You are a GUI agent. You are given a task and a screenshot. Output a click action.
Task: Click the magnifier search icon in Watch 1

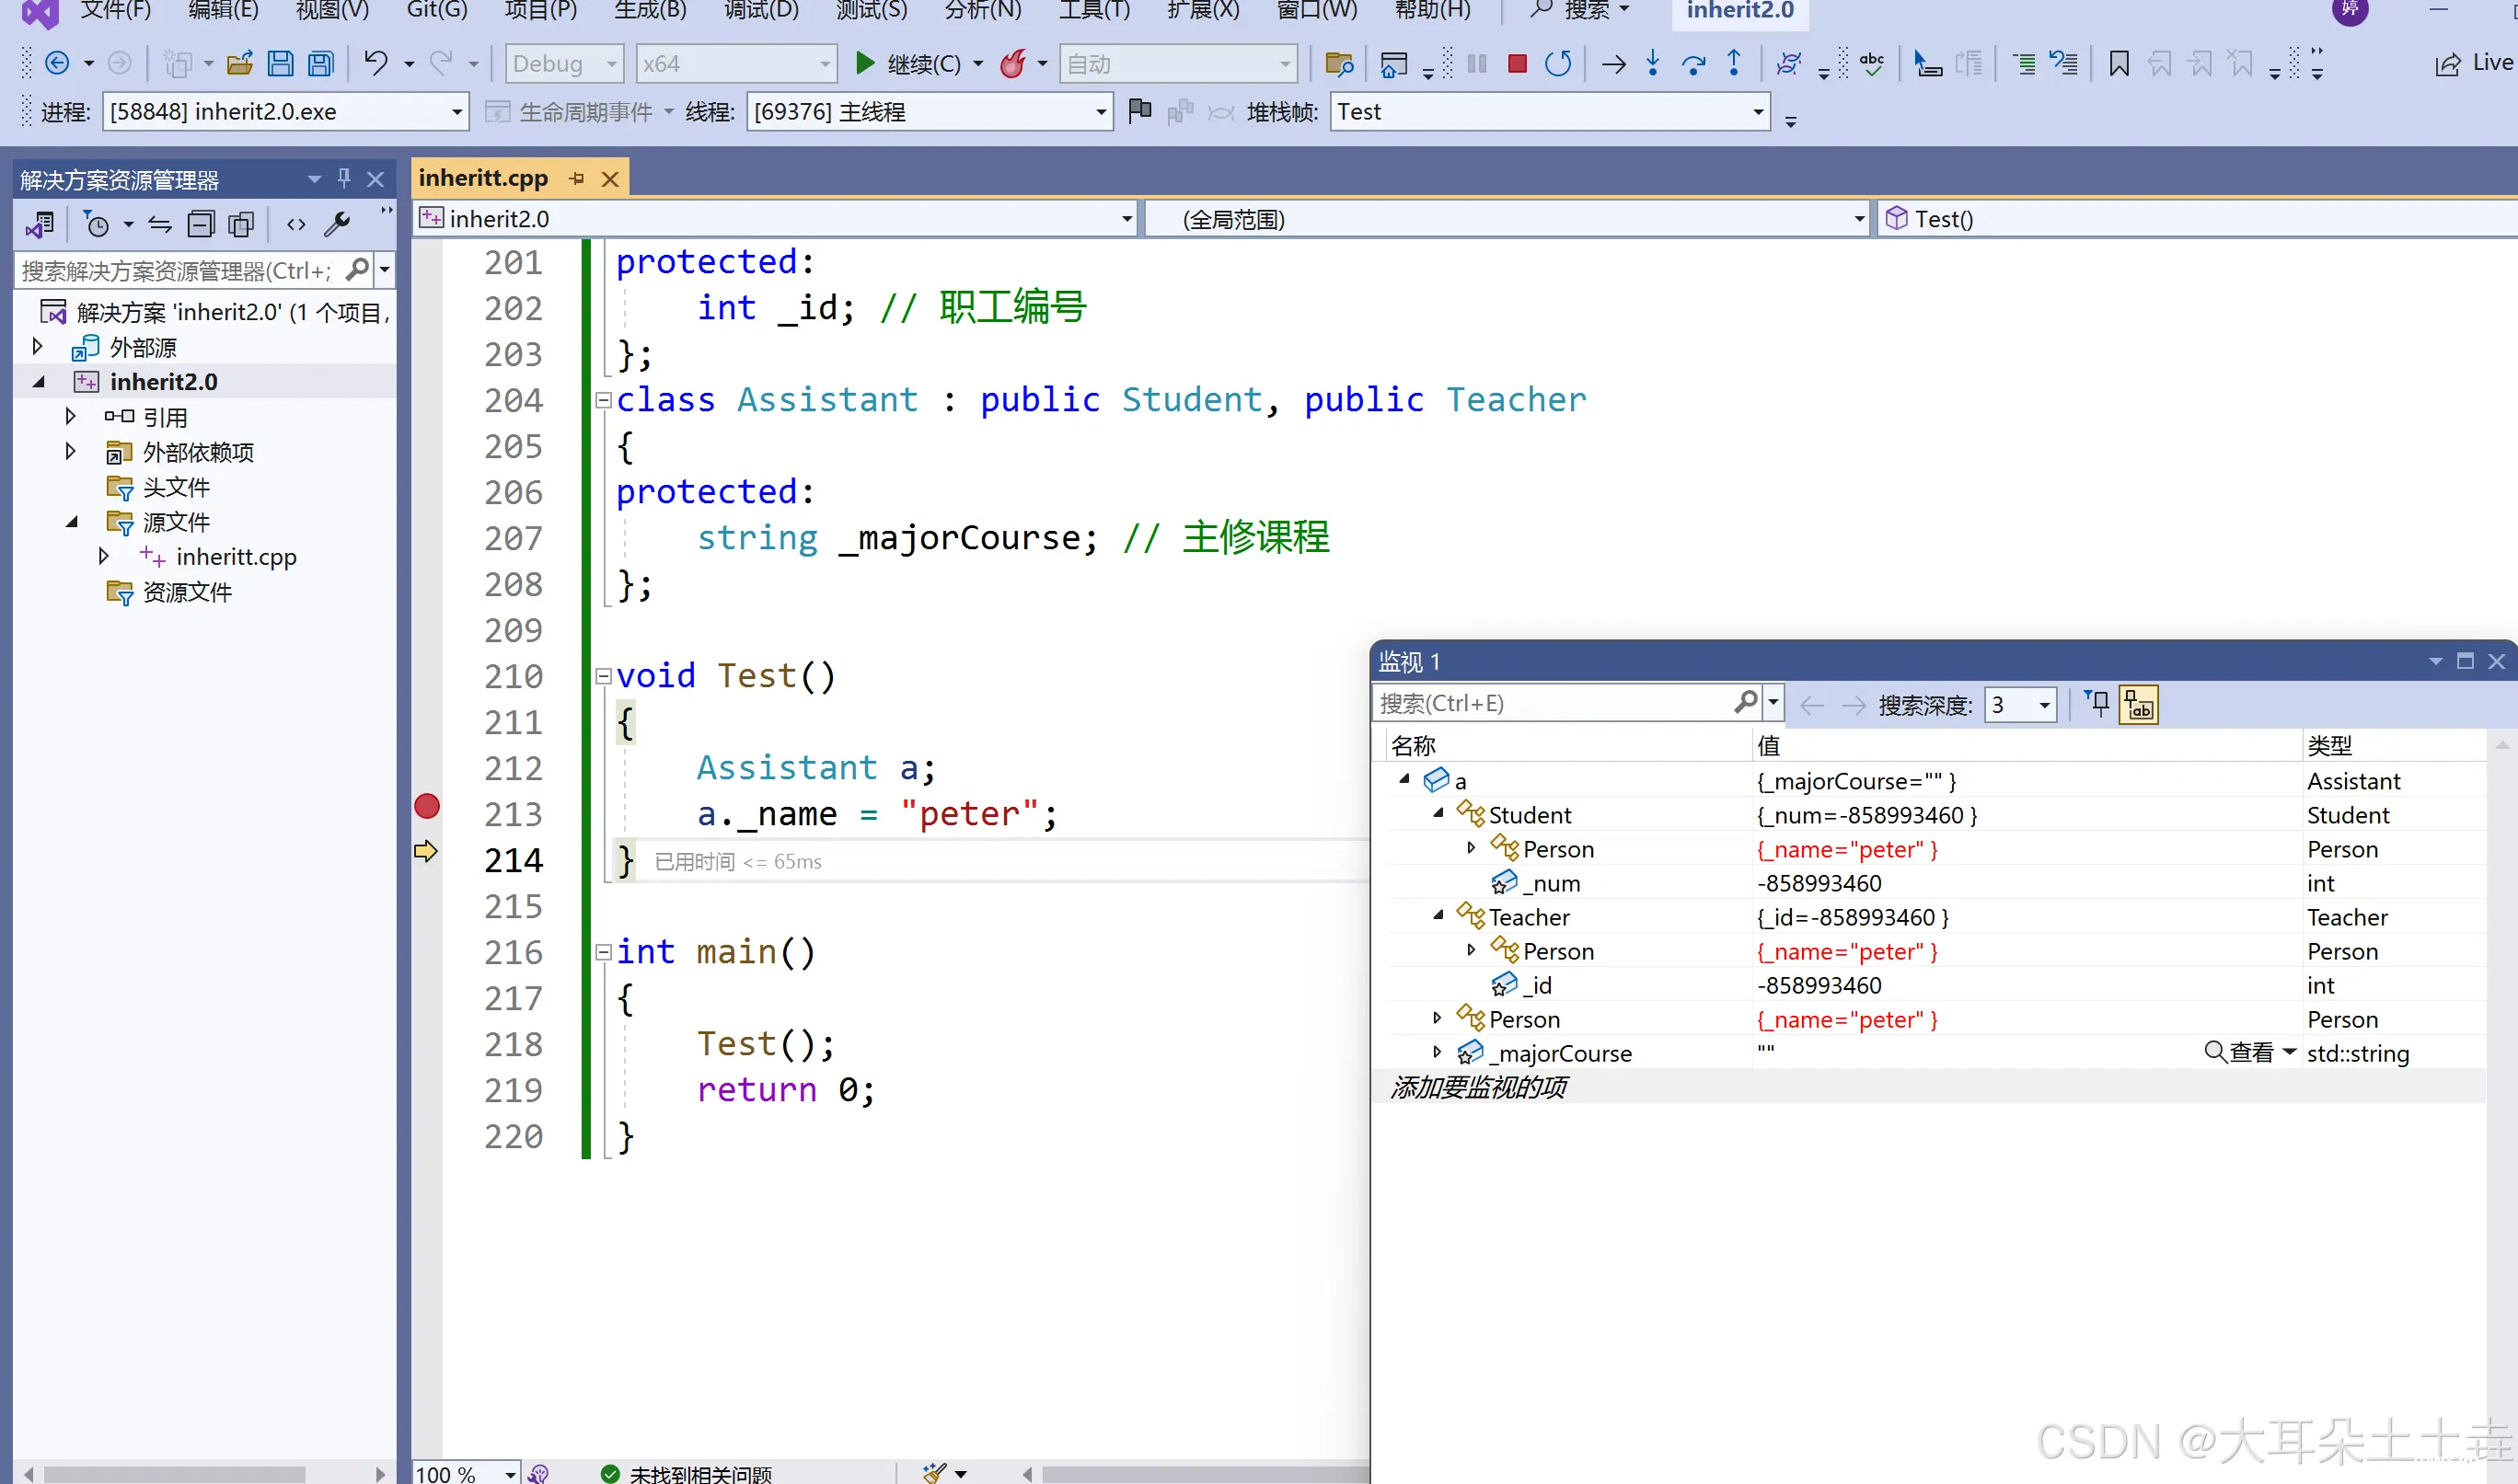click(x=1745, y=703)
